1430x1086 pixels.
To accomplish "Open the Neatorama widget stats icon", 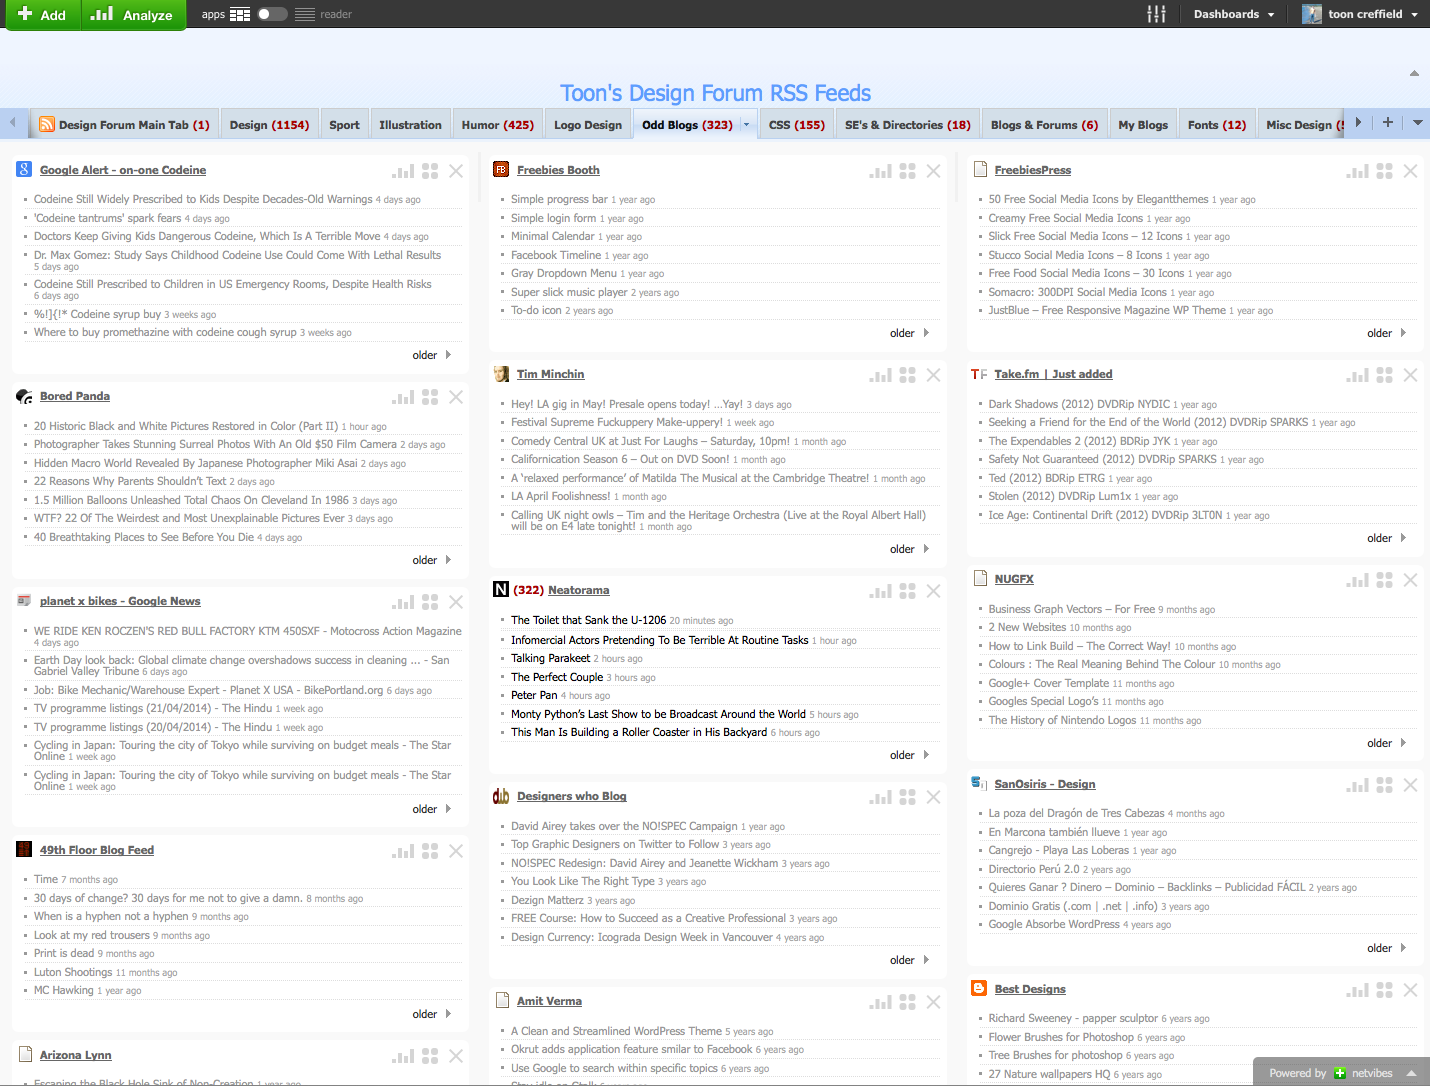I will 880,591.
